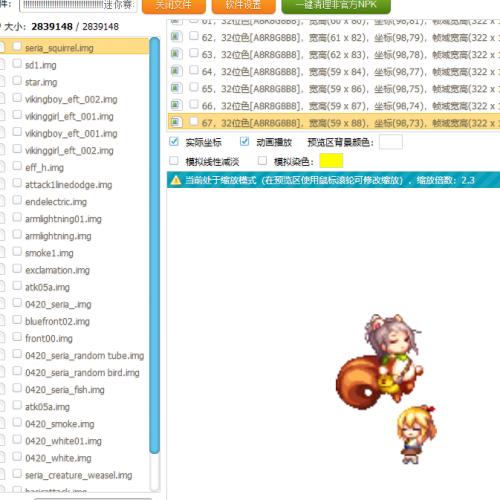
Task: Select frame row 65 with size 59 x 86
Action: pos(334,89)
